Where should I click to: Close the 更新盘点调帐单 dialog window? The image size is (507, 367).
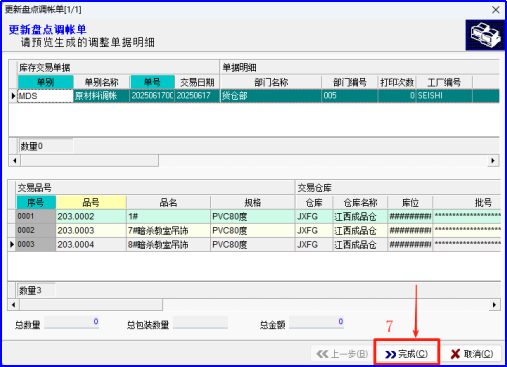(496, 10)
